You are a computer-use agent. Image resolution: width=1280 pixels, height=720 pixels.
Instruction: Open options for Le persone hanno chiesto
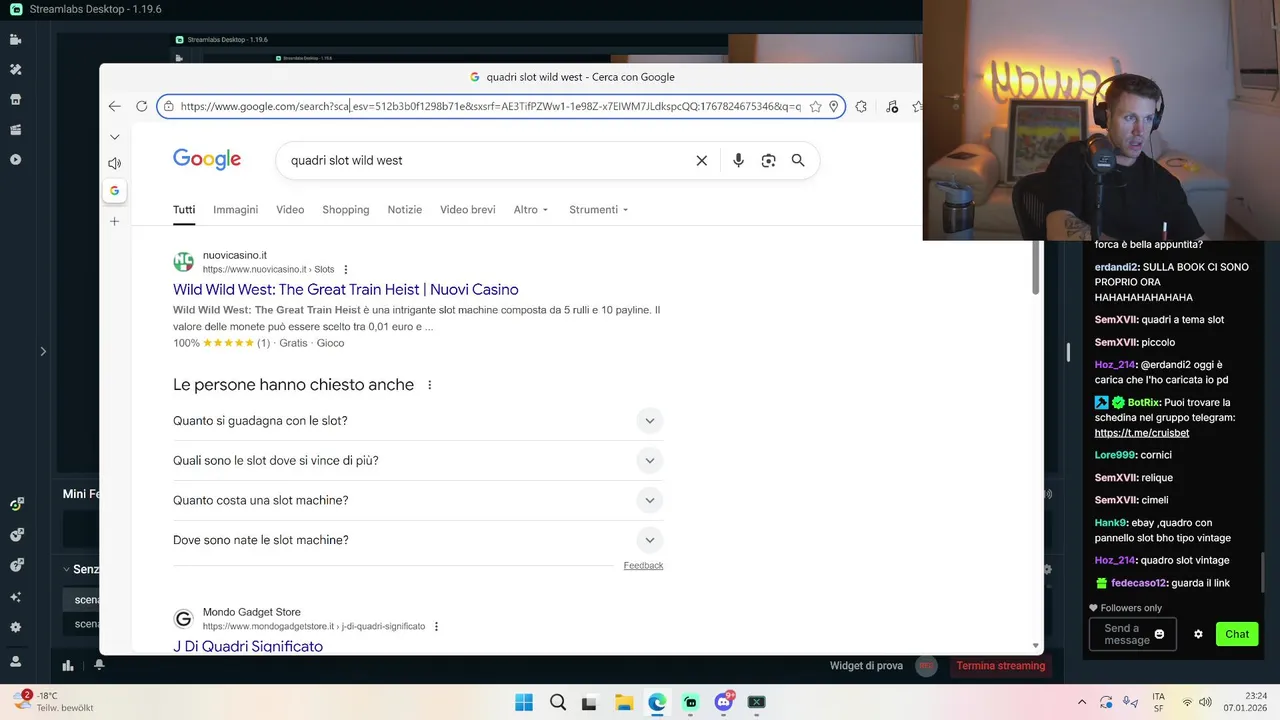point(430,385)
